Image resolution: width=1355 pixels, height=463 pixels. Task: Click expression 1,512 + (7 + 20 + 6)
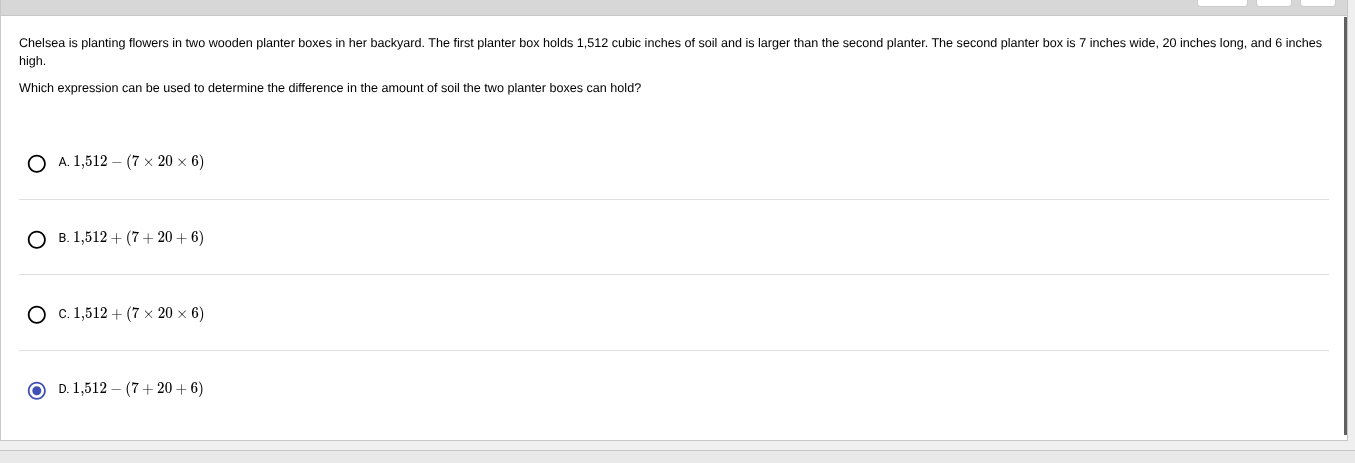[x=138, y=238]
